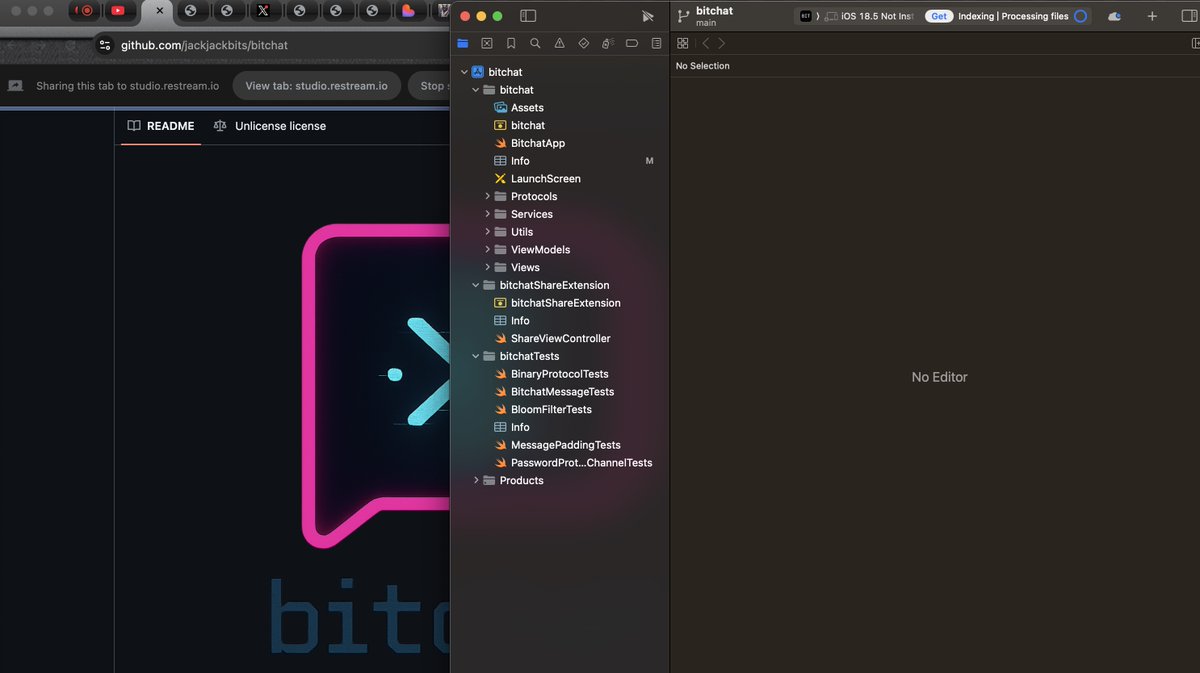Select the BitchatApp swift file
This screenshot has height=673, width=1200.
530,143
